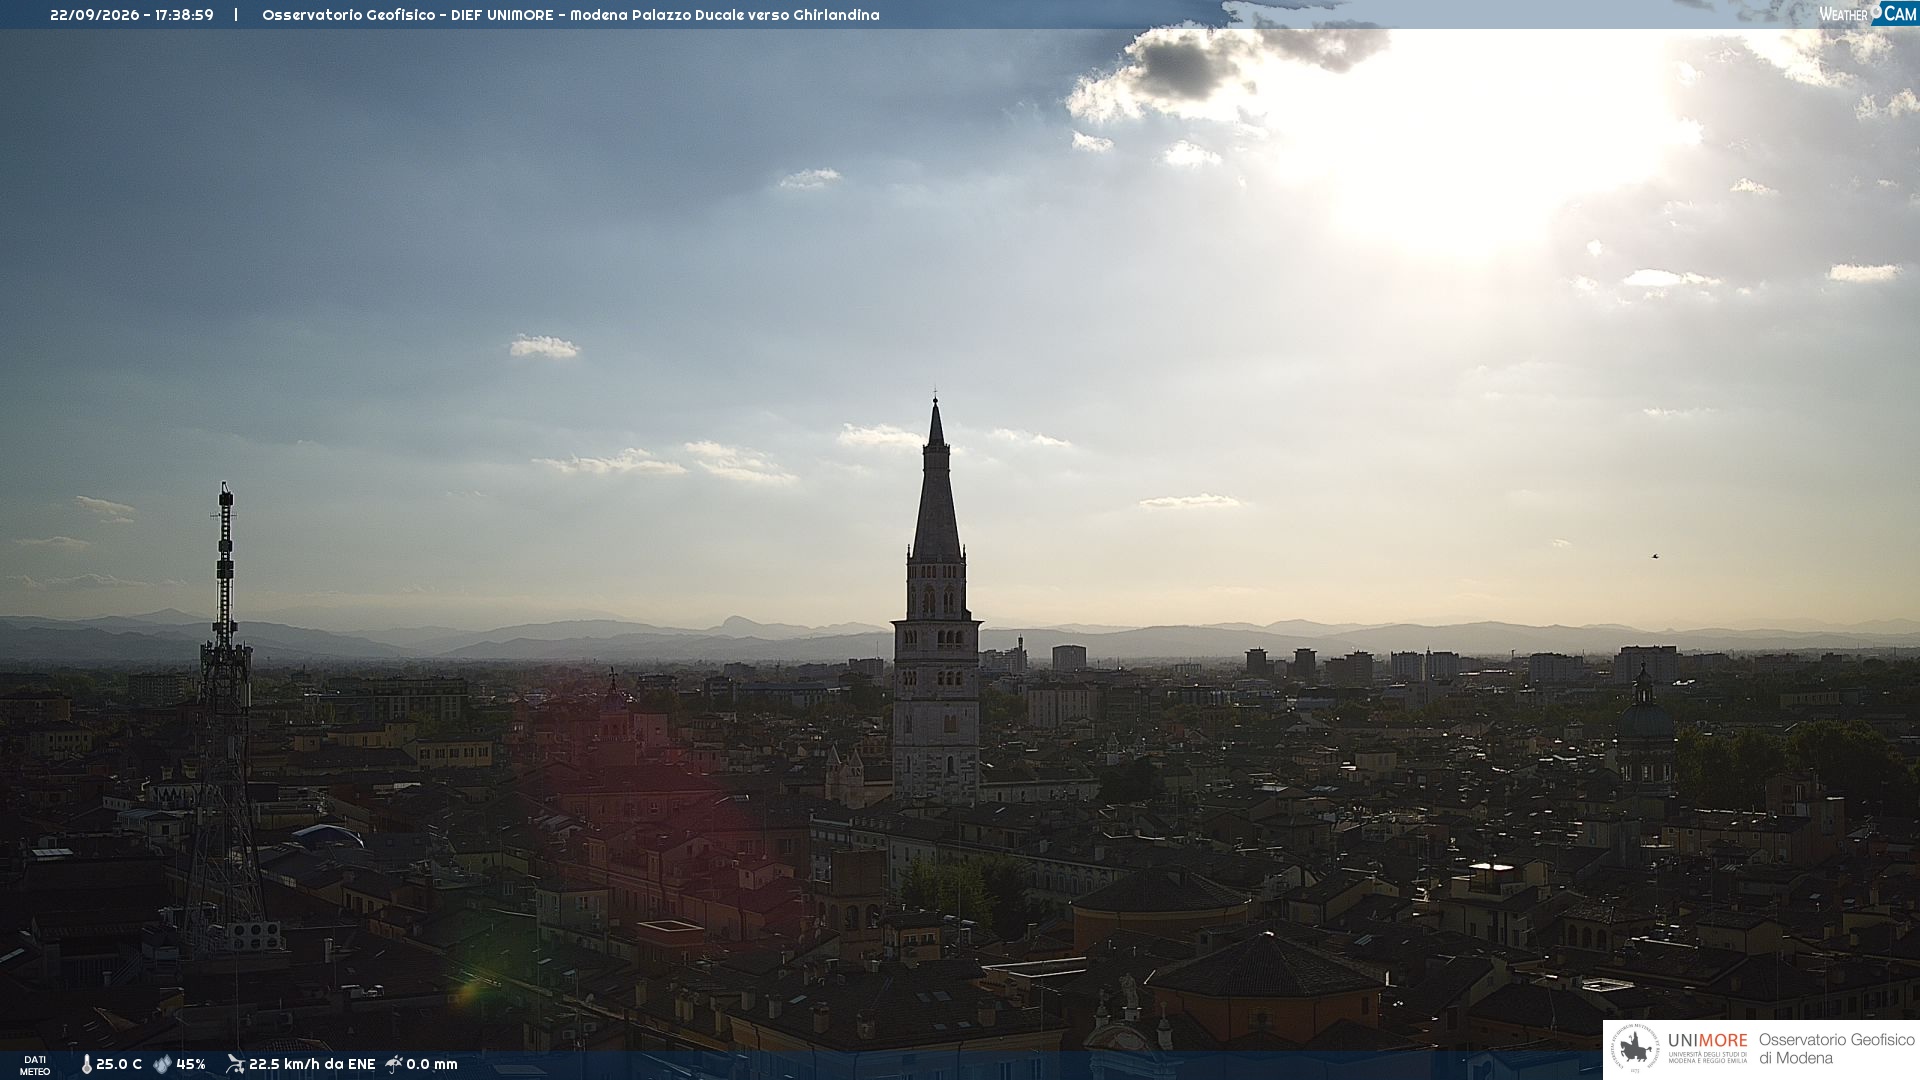Click the flying bird in the sky
The image size is (1920, 1080).
pyautogui.click(x=1655, y=555)
